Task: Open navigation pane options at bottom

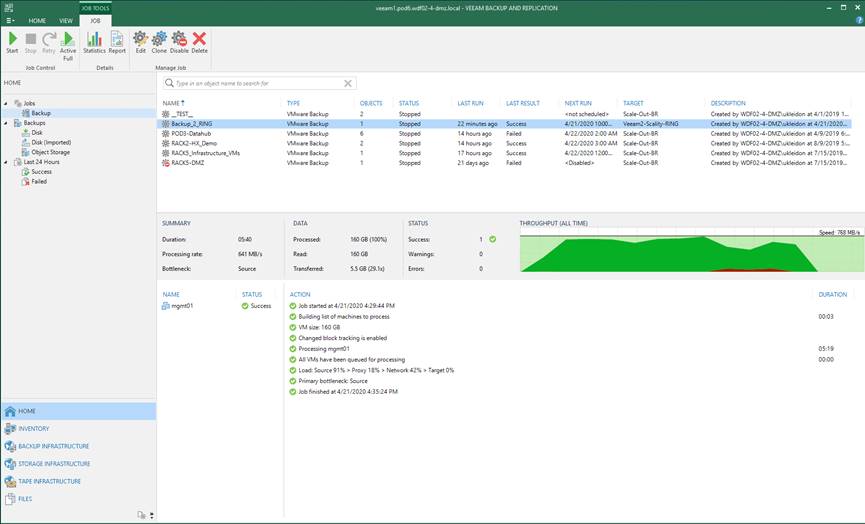Action: pyautogui.click(x=151, y=515)
